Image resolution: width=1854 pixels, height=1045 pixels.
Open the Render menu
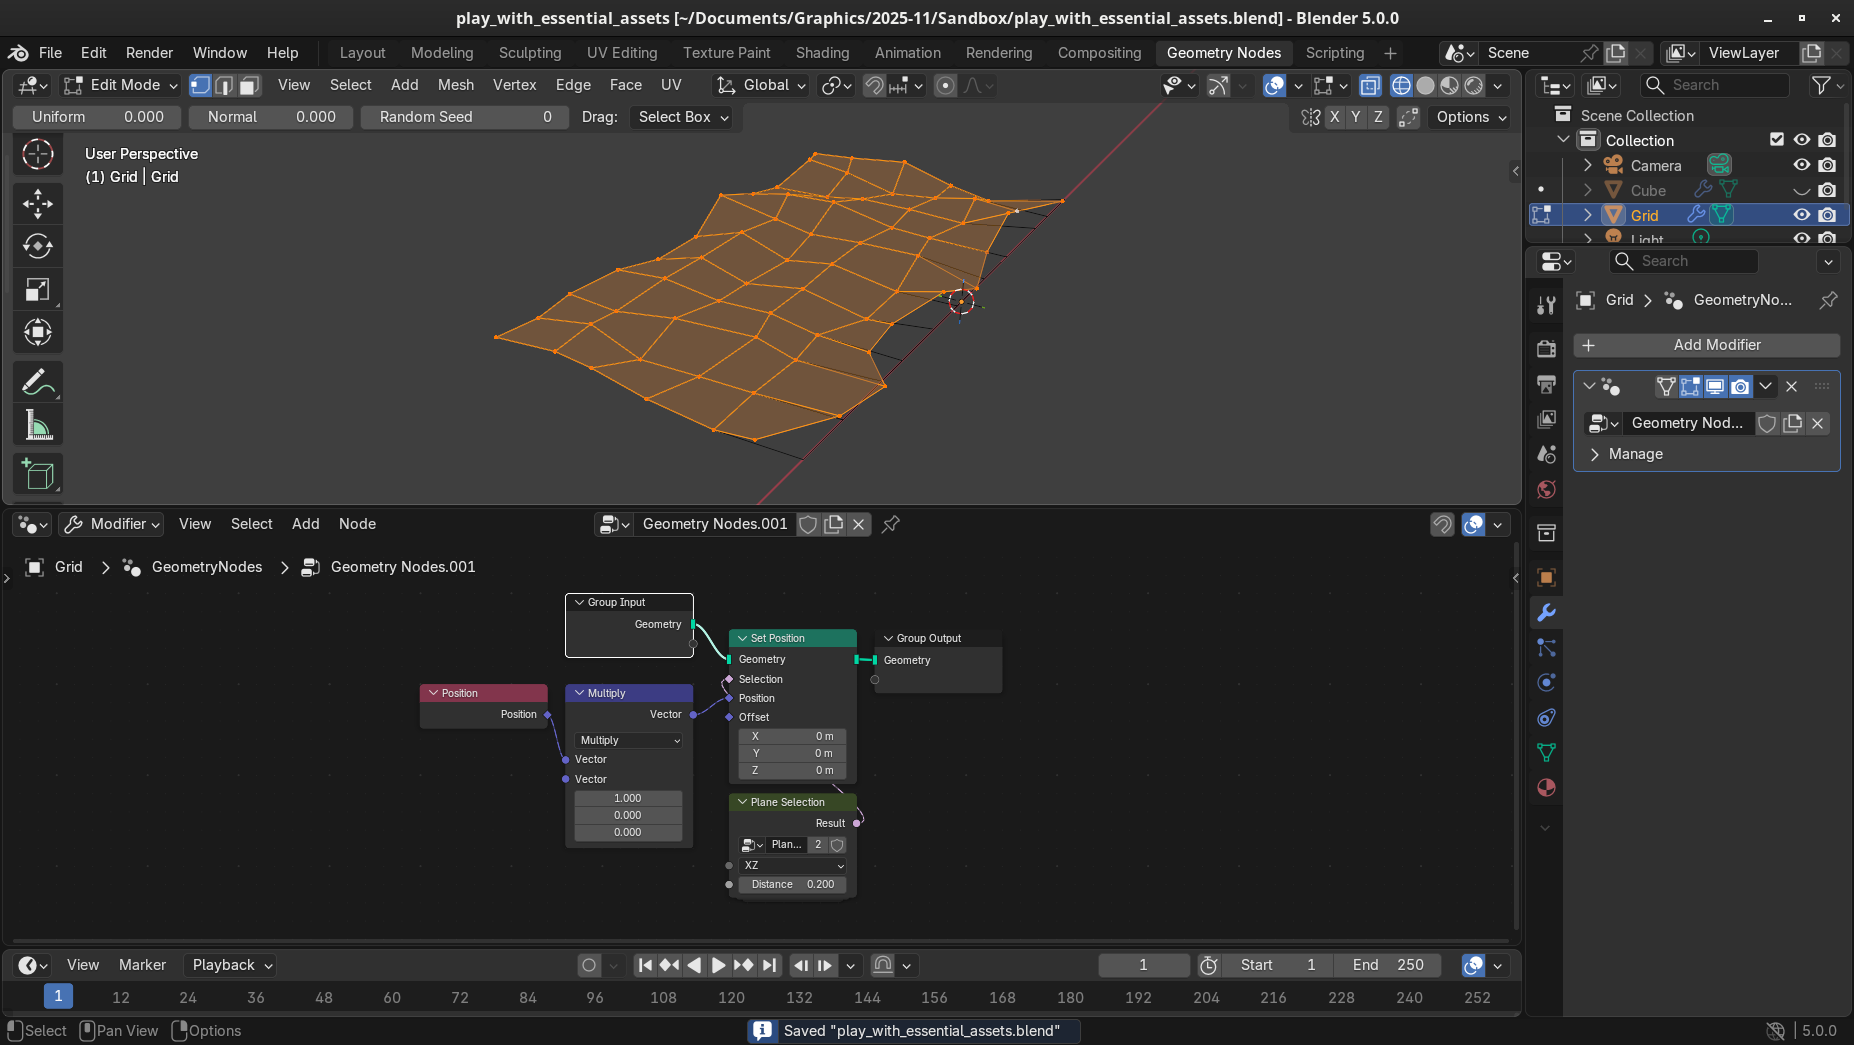(x=149, y=53)
